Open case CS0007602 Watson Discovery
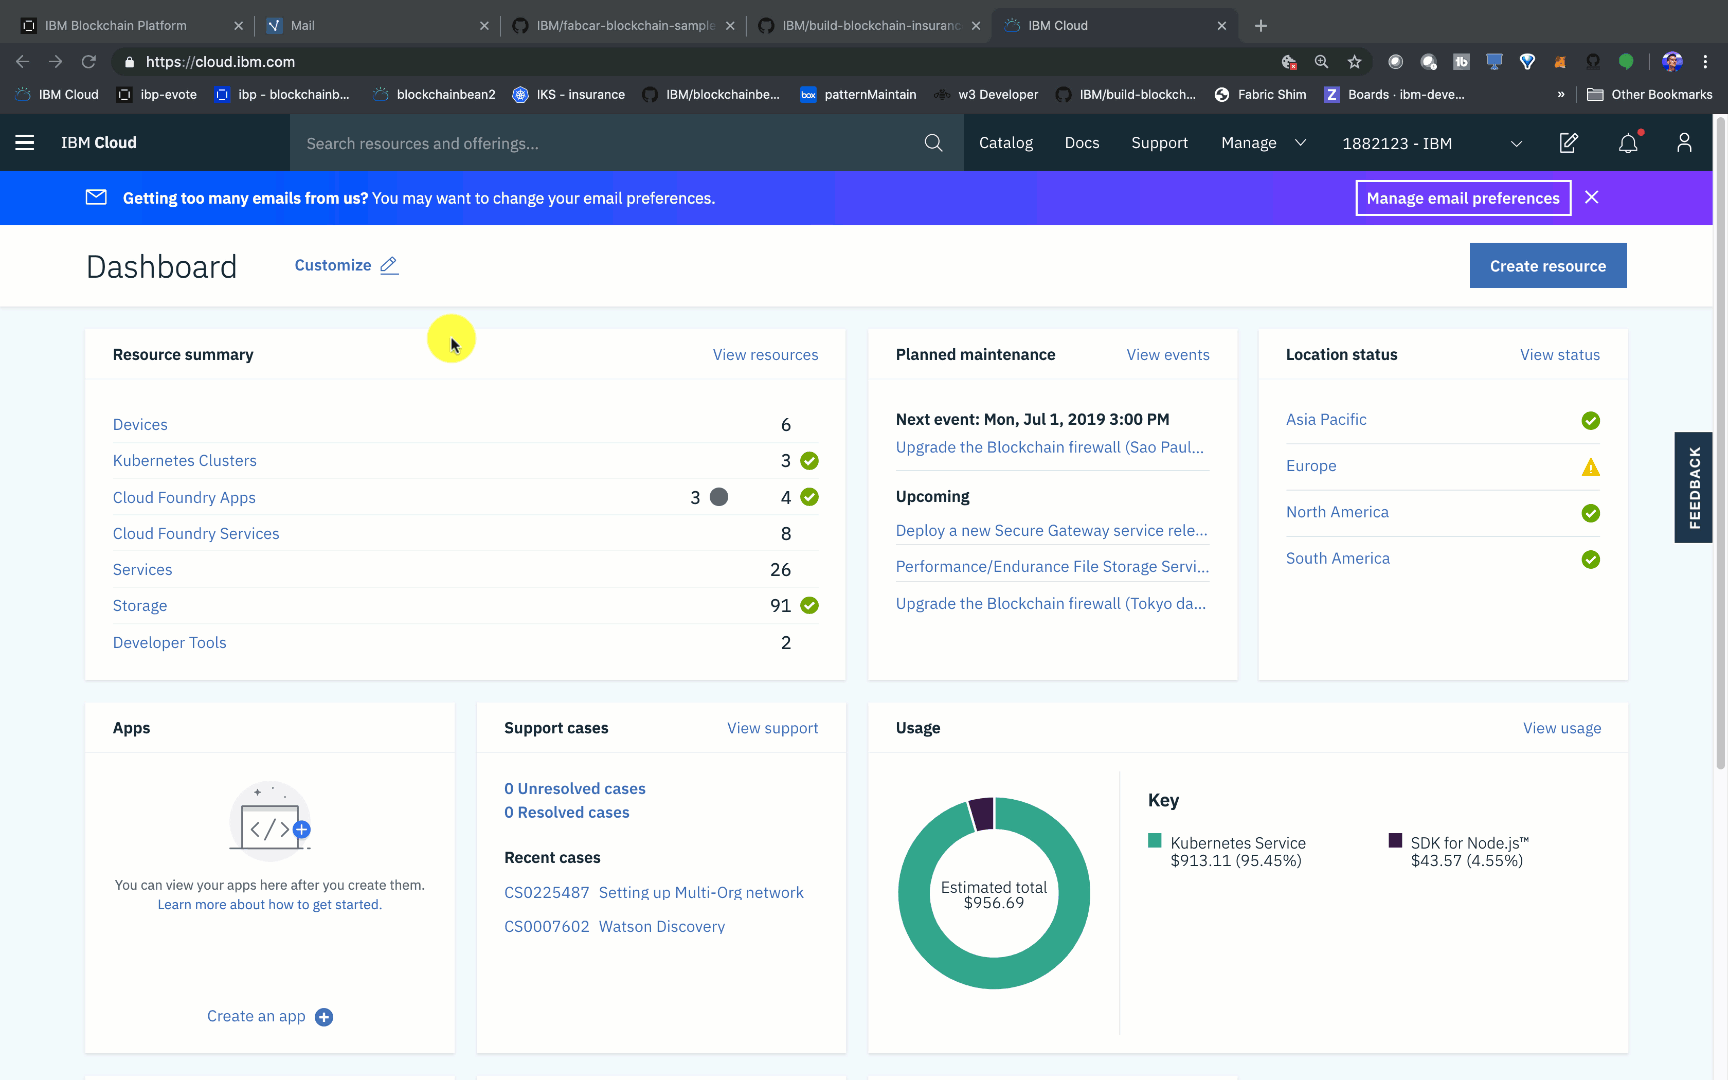The height and width of the screenshot is (1080, 1728). 615,927
